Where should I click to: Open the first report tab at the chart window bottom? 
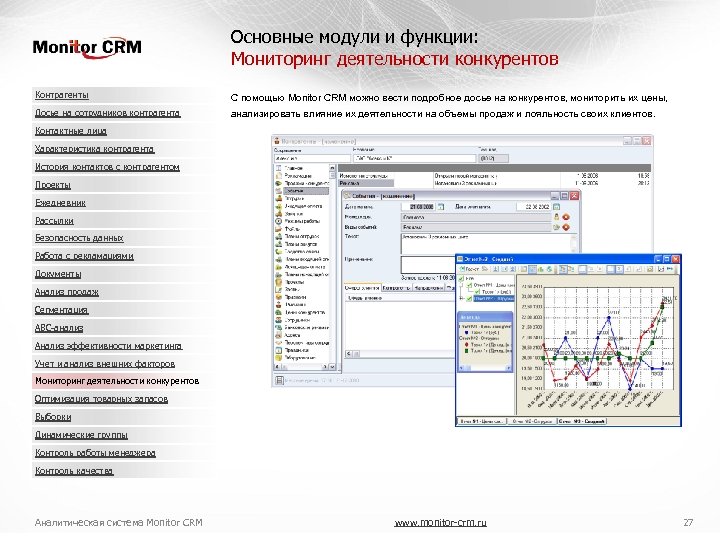pos(482,421)
